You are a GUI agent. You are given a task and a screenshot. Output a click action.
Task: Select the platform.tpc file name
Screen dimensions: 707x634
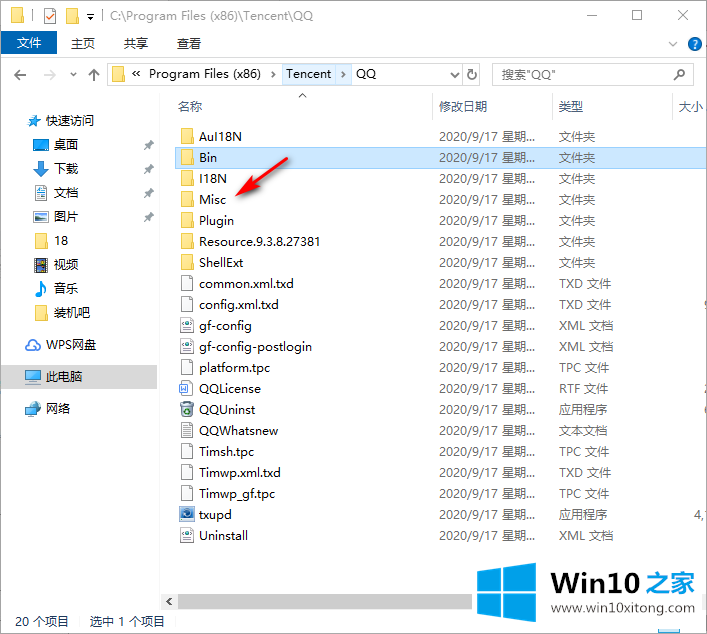tap(234, 368)
